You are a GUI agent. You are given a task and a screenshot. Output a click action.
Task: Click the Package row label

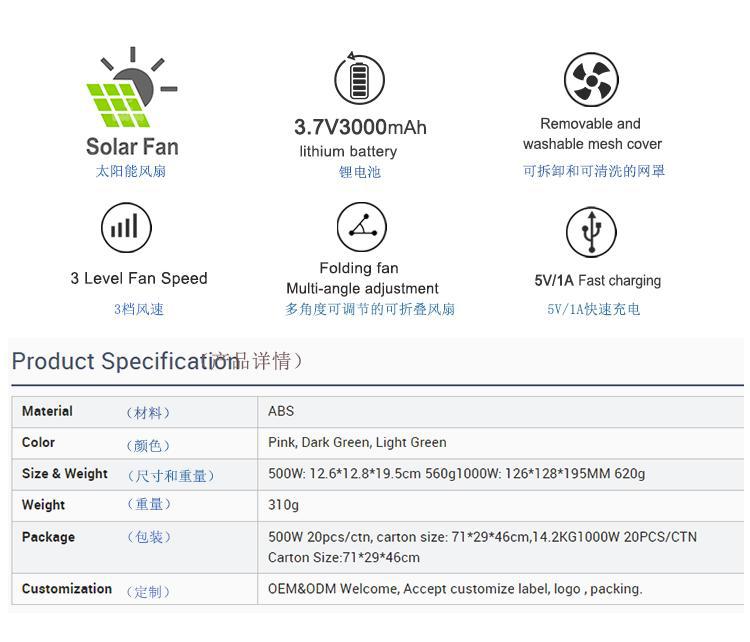[48, 537]
